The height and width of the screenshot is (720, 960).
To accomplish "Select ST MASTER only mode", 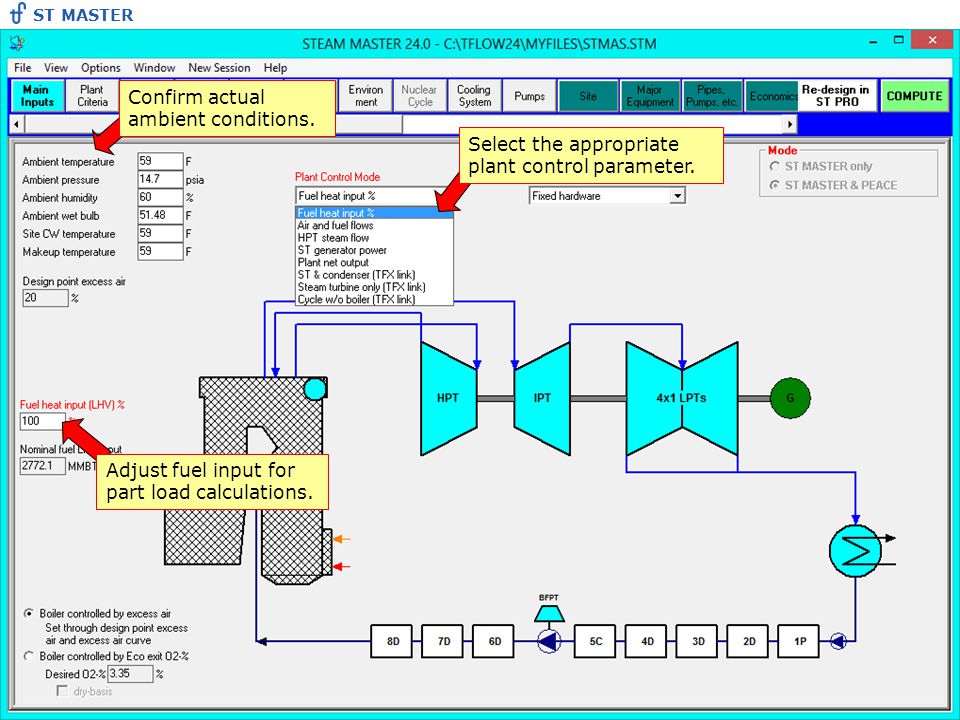I will click(820, 167).
